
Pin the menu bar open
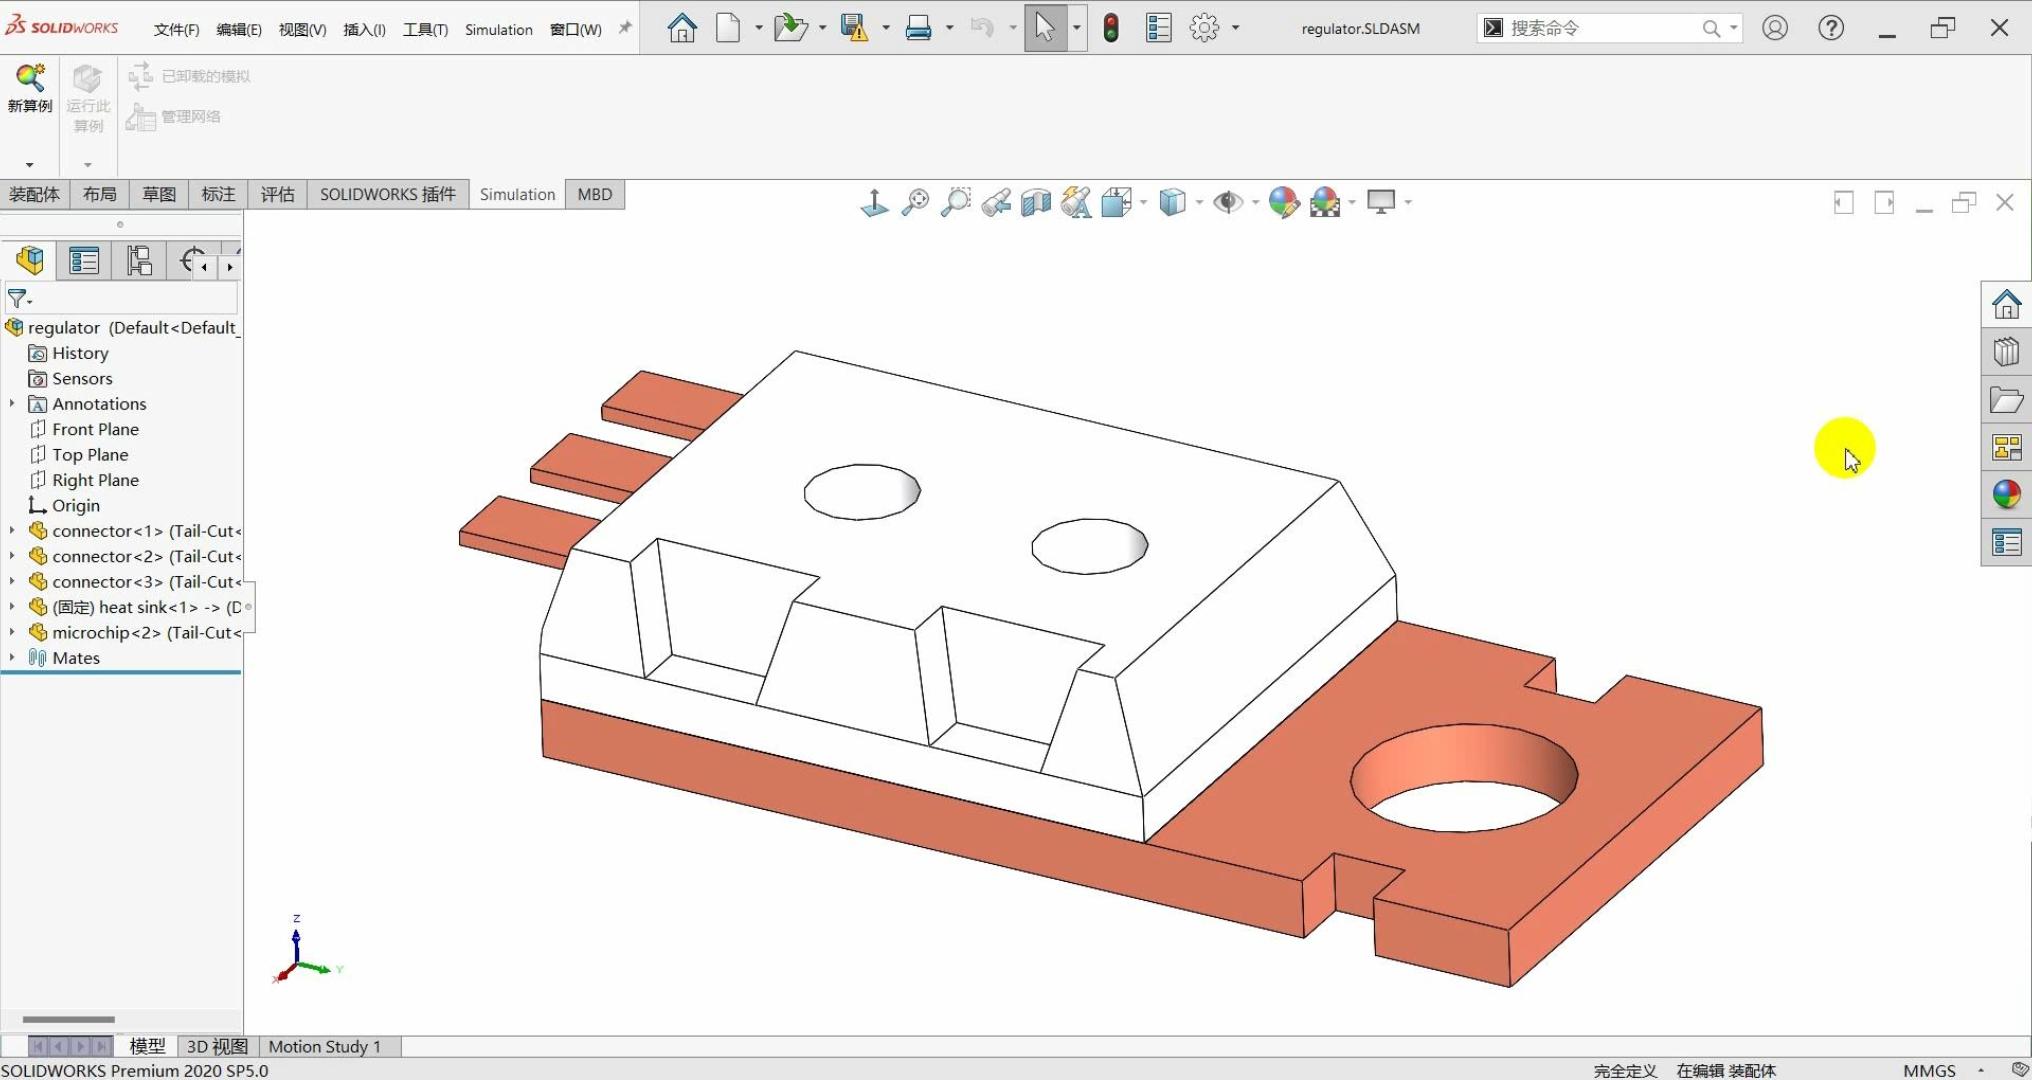(x=625, y=28)
